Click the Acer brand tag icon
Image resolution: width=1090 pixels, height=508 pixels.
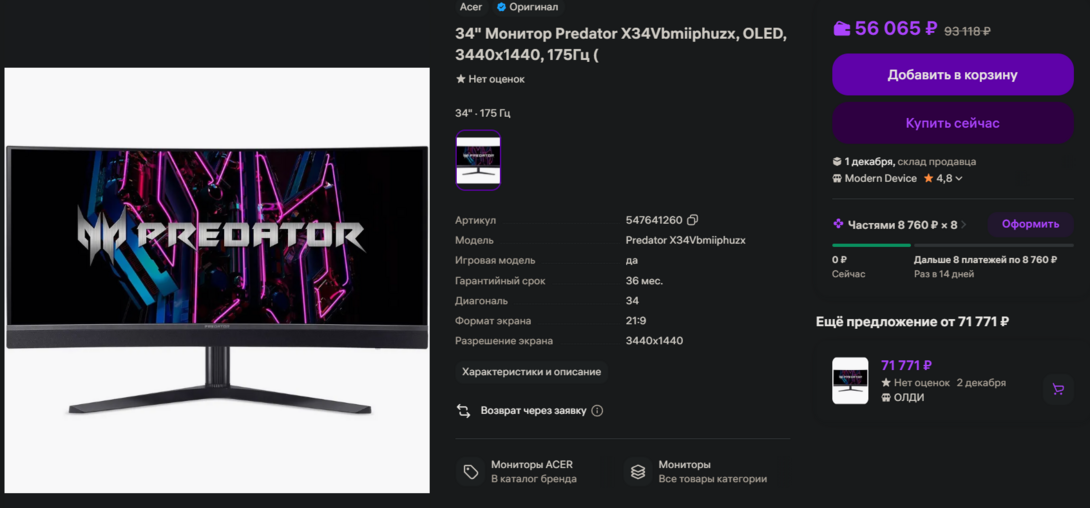(x=471, y=472)
